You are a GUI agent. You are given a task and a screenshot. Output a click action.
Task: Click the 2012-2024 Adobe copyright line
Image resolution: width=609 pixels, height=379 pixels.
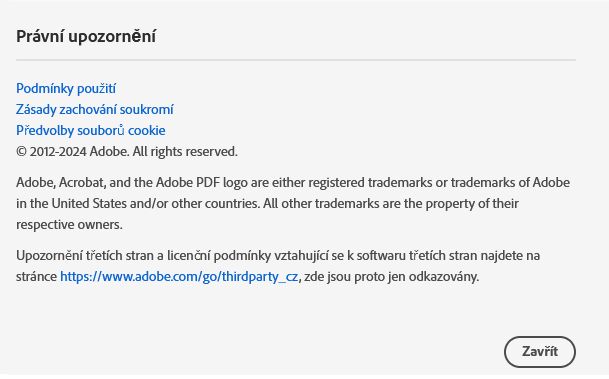127,151
